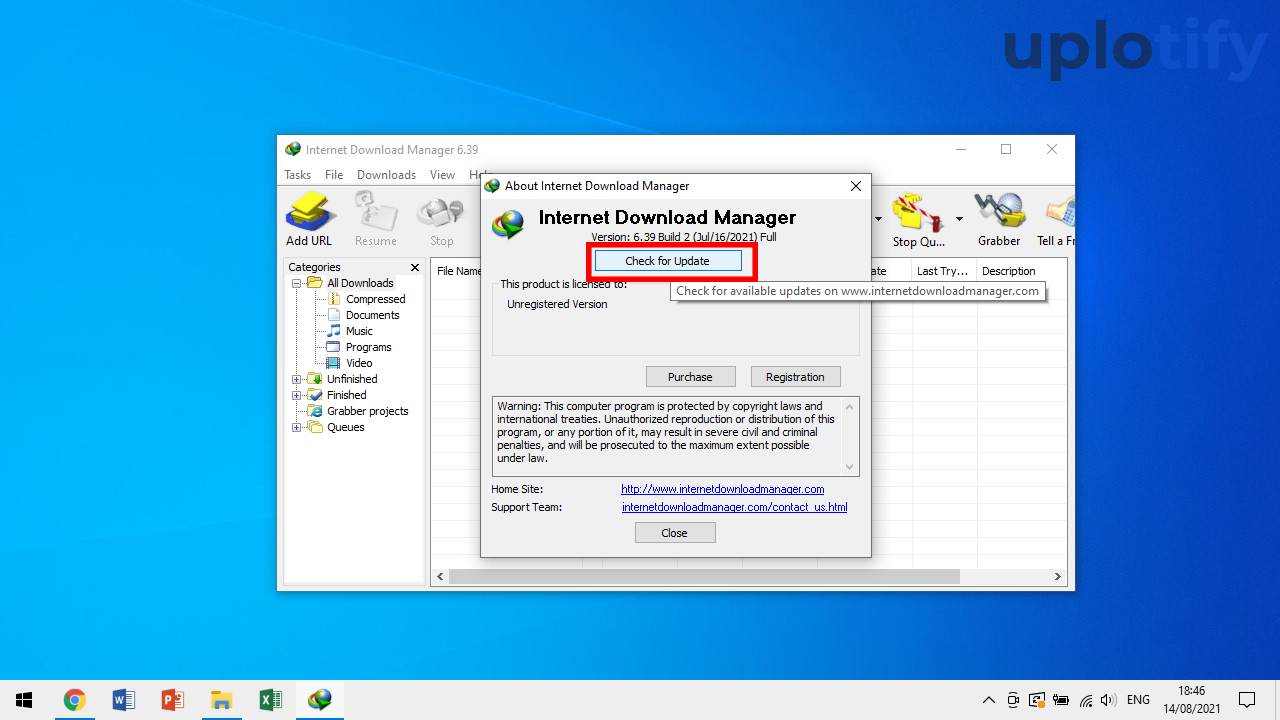Click the volume icon in system tray
This screenshot has width=1280, height=720.
point(1108,700)
